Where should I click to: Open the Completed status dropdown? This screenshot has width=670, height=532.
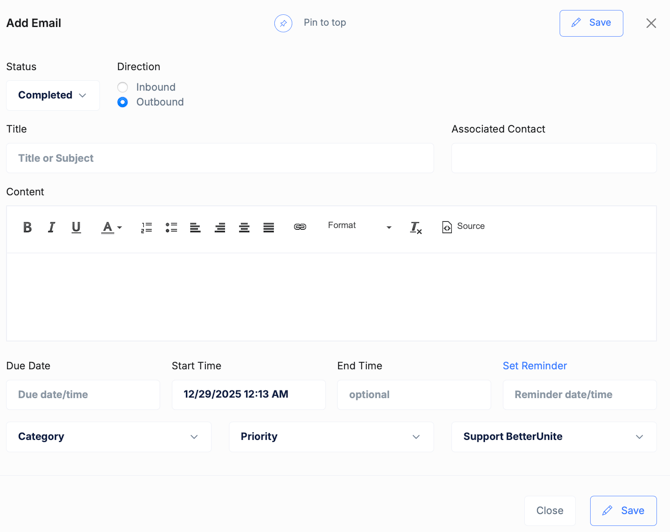pos(53,95)
